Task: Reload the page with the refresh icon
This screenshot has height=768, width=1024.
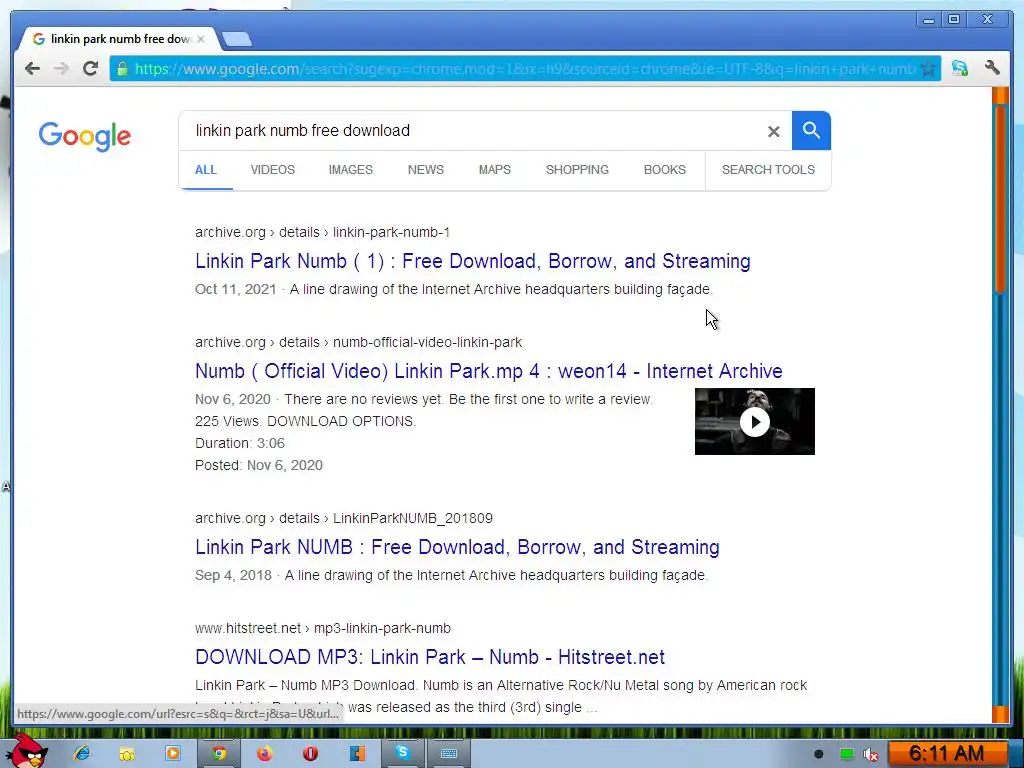Action: click(90, 68)
